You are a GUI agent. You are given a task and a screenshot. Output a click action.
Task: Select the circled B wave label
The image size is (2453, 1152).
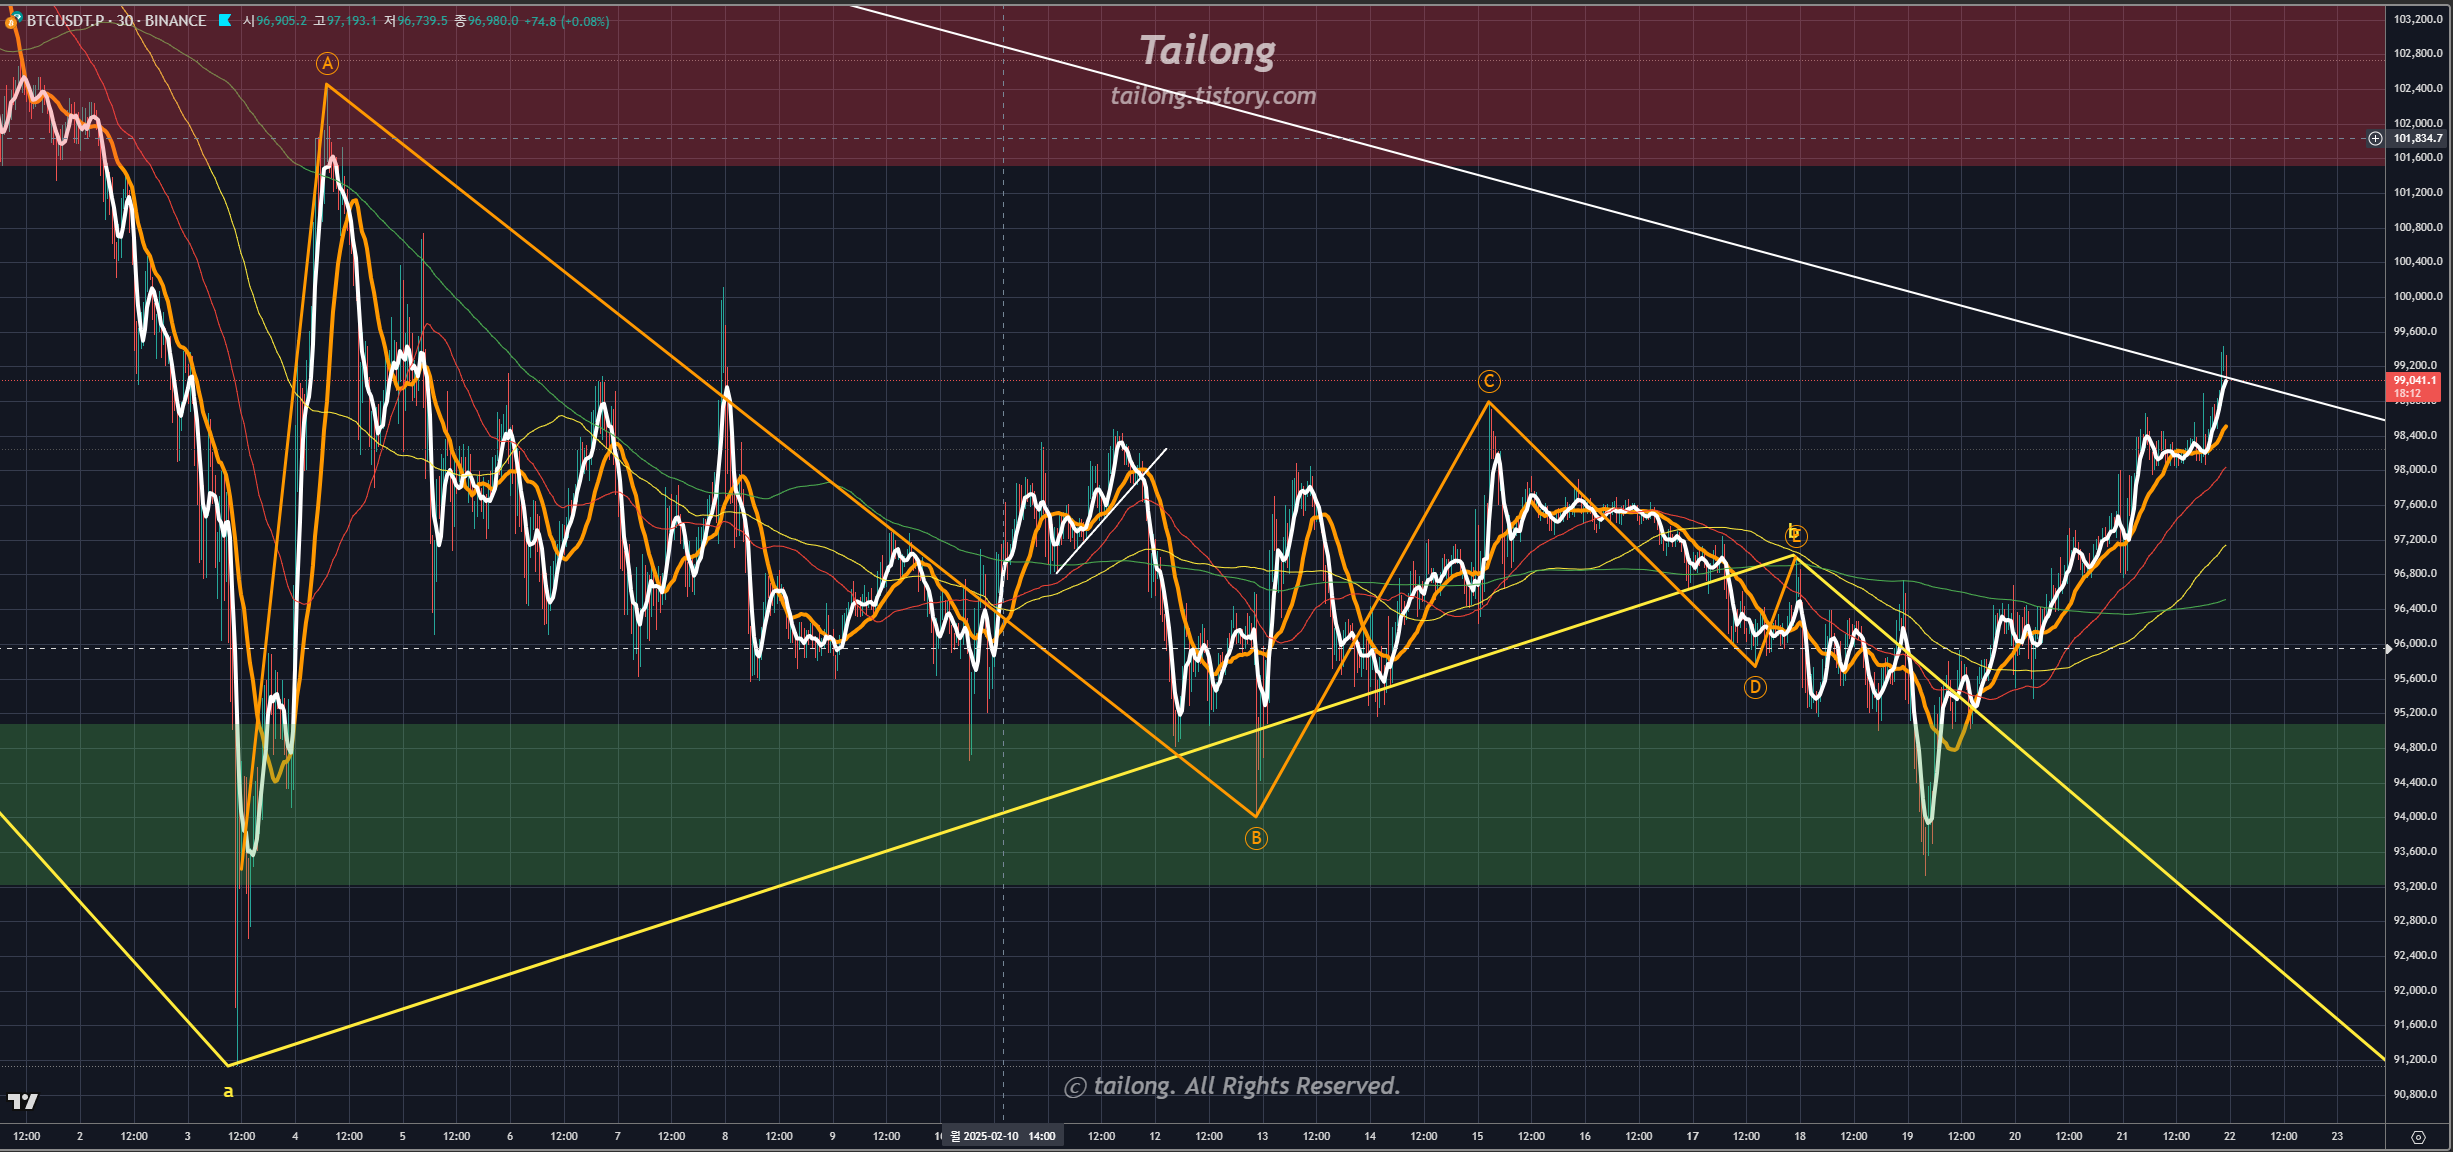click(x=1256, y=838)
